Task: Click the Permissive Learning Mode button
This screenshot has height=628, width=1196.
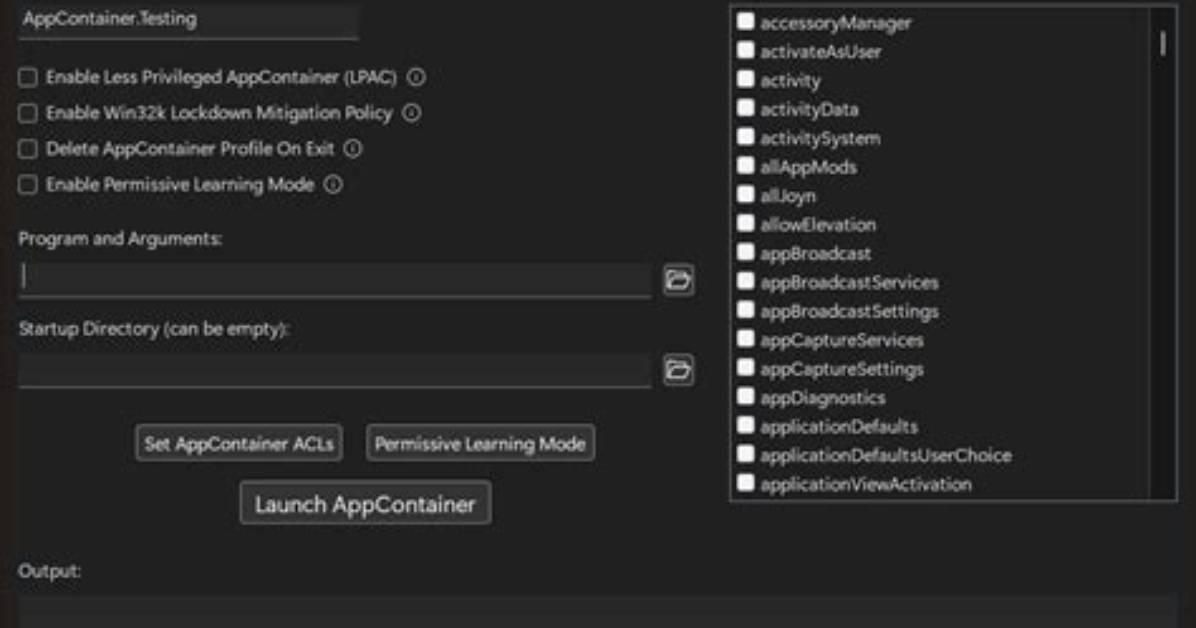Action: 480,443
